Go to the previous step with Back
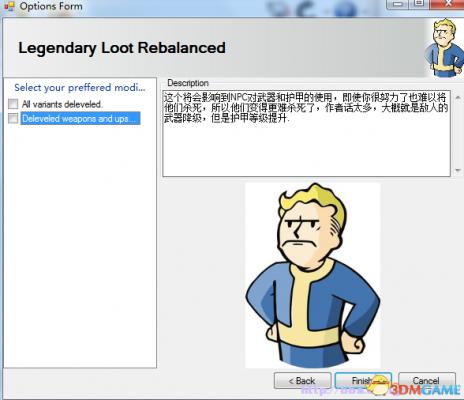This screenshot has width=464, height=400. pyautogui.click(x=302, y=380)
